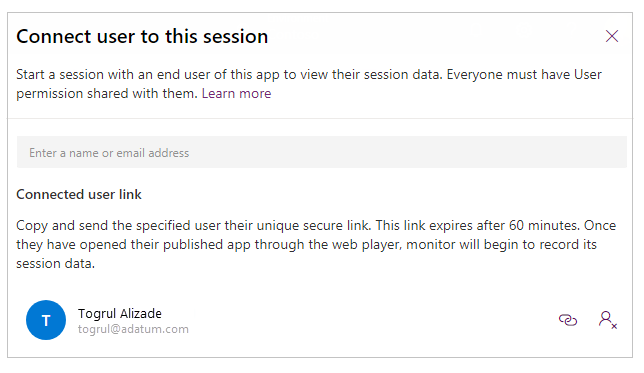Dismiss the dialog with the X icon
This screenshot has width=644, height=373.
click(612, 36)
